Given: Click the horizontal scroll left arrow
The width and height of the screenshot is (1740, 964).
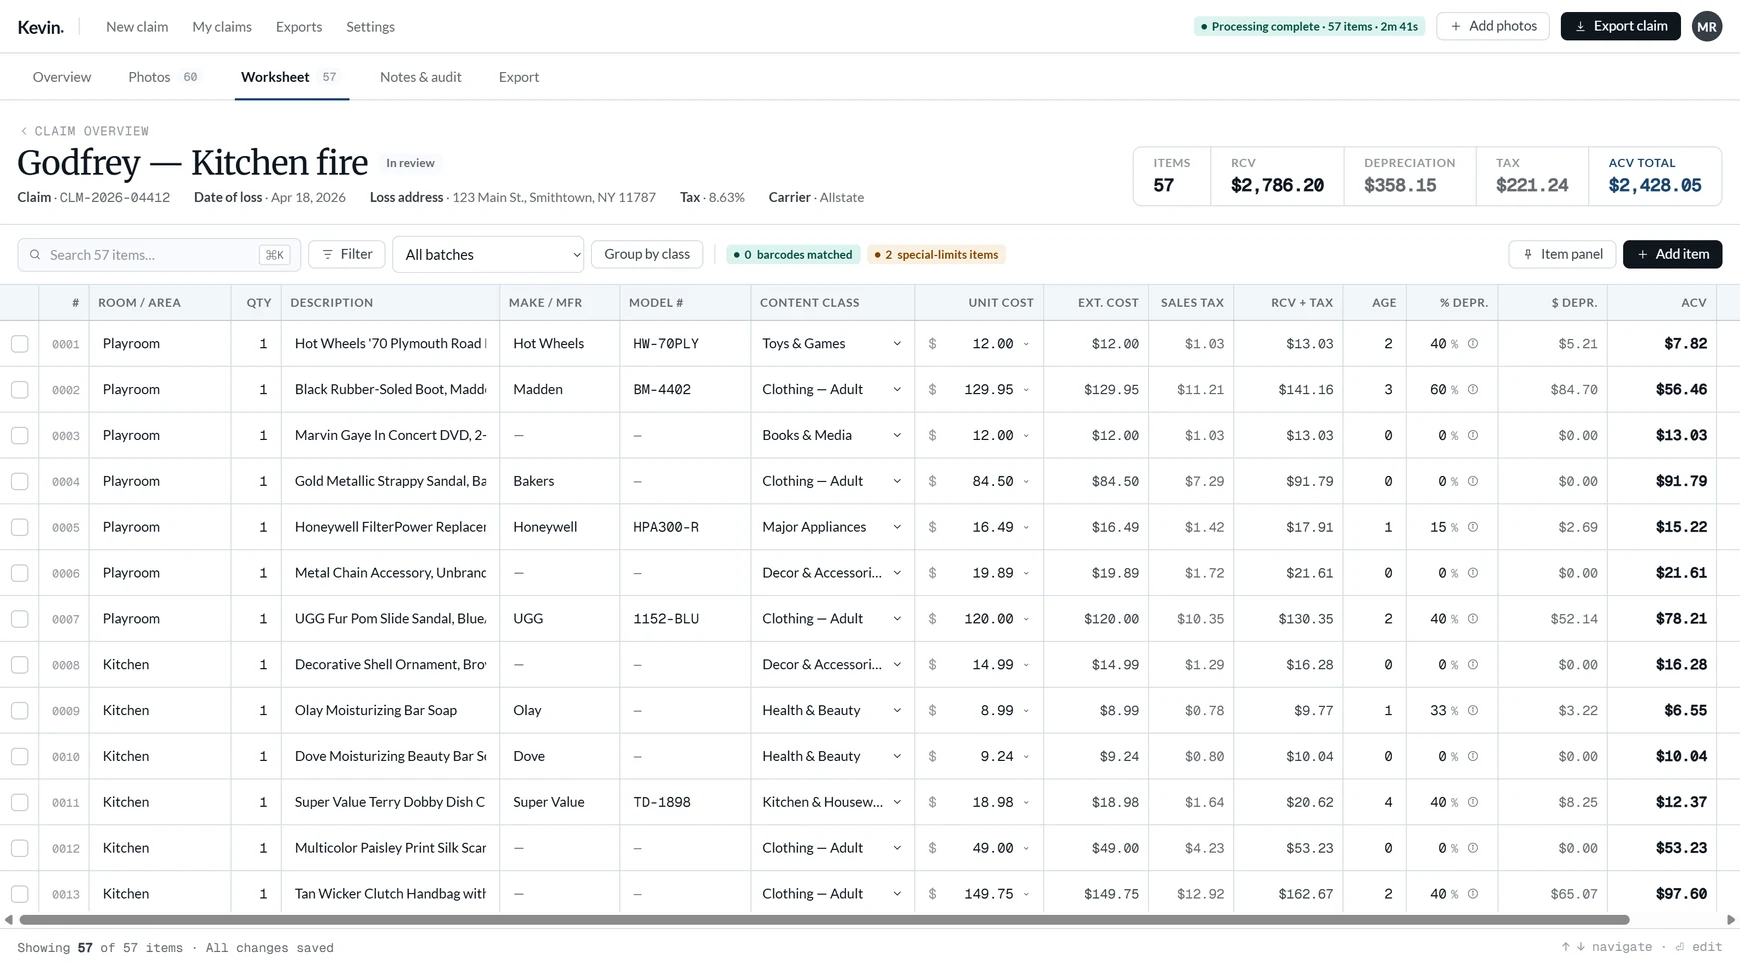Looking at the screenshot, I should [8, 920].
